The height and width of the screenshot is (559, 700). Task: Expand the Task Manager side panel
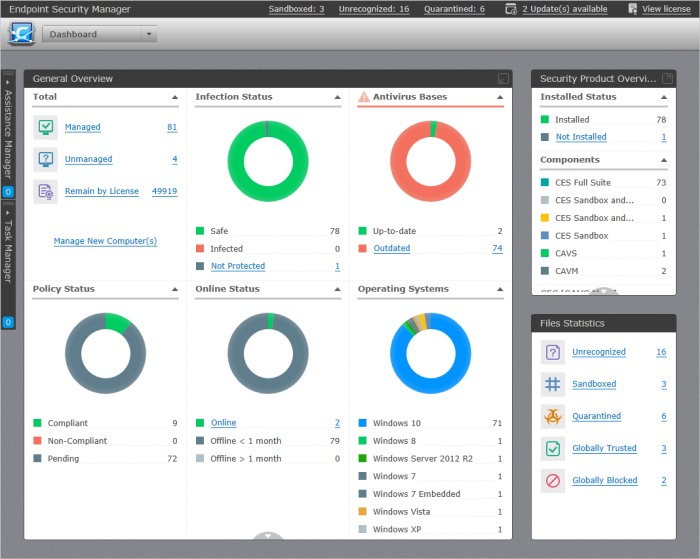(x=8, y=213)
